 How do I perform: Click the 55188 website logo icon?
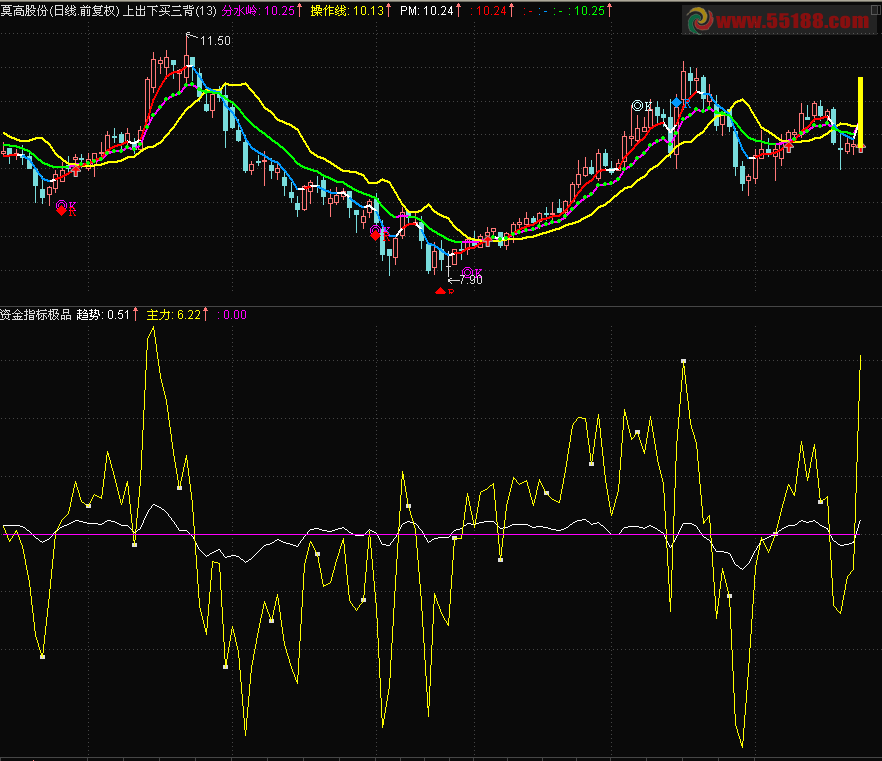702,20
